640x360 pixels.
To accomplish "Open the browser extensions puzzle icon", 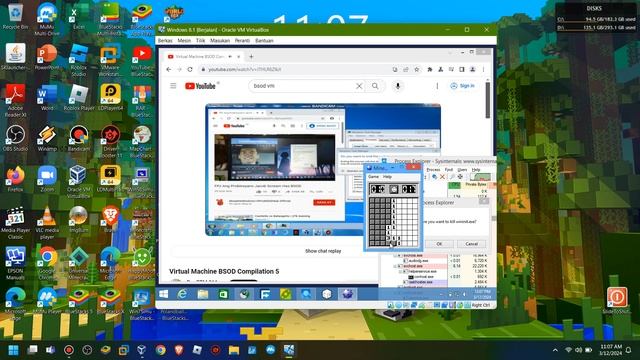I will 429,69.
